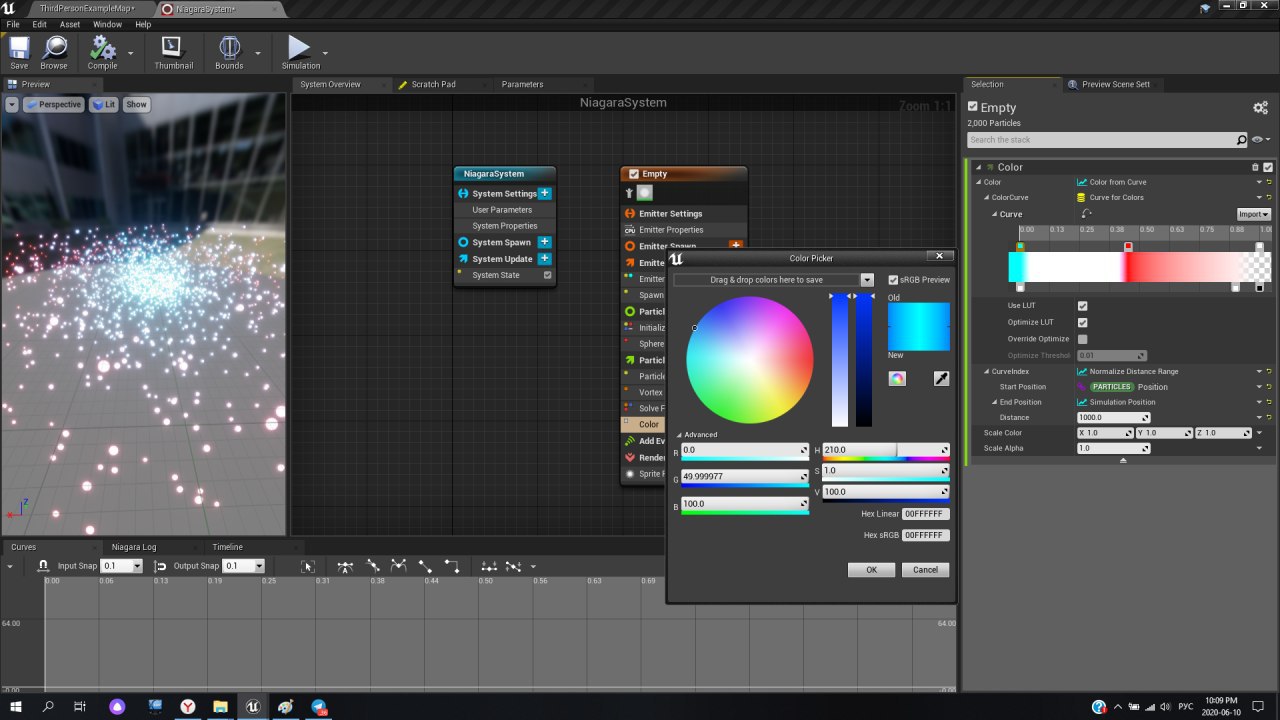Set constant interpolation in curve toolbar
Image resolution: width=1280 pixels, height=720 pixels.
click(451, 566)
